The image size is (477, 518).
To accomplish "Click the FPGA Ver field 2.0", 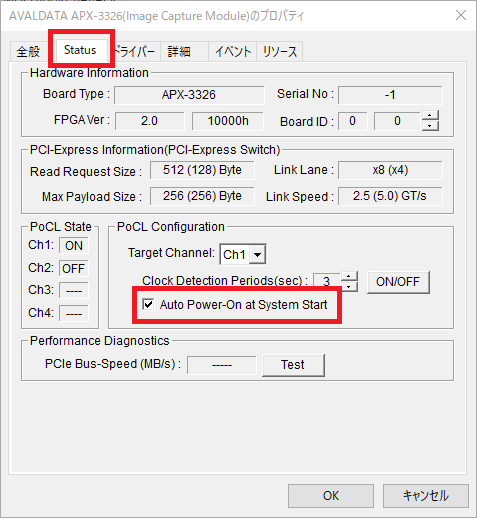I will (150, 121).
